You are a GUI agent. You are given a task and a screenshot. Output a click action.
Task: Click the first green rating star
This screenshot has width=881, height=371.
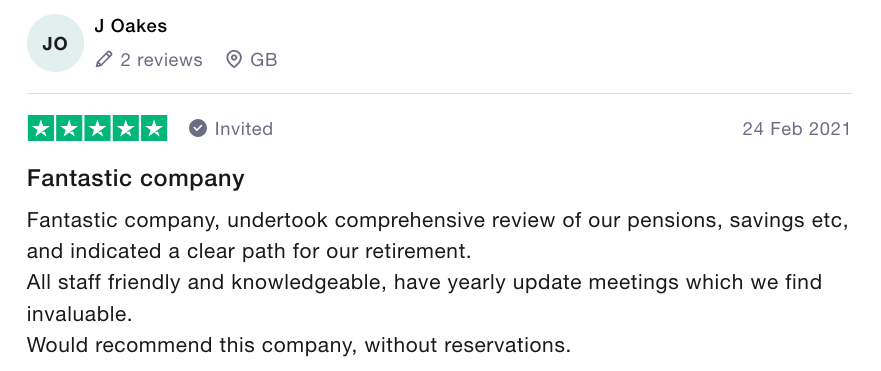pyautogui.click(x=41, y=128)
